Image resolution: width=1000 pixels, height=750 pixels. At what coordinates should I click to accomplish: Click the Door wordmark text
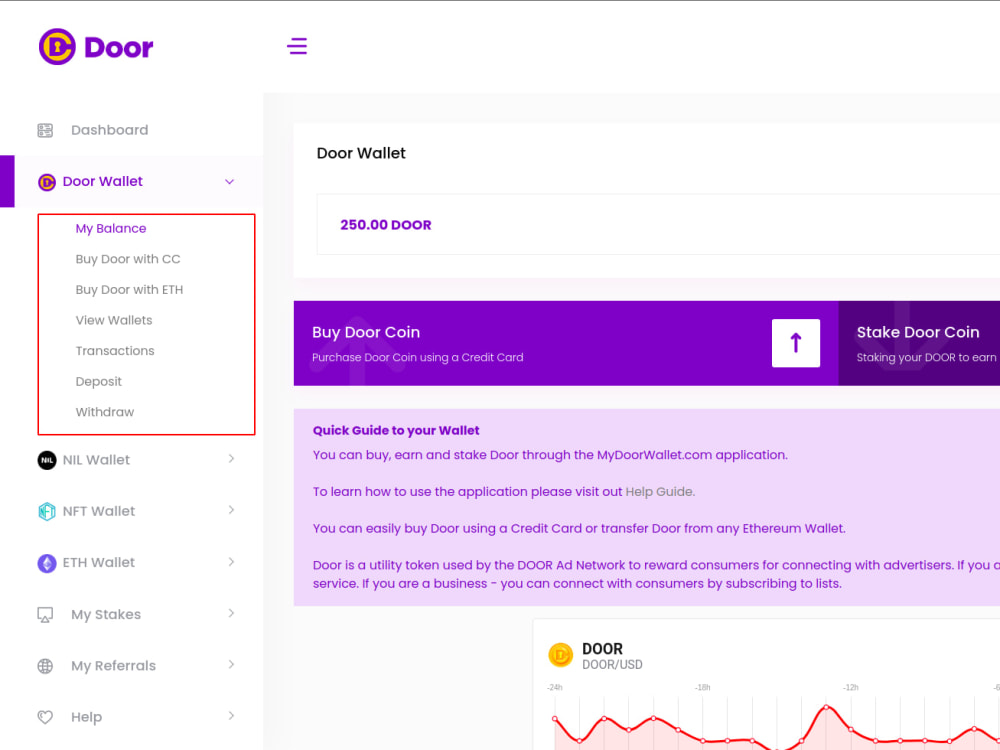119,47
